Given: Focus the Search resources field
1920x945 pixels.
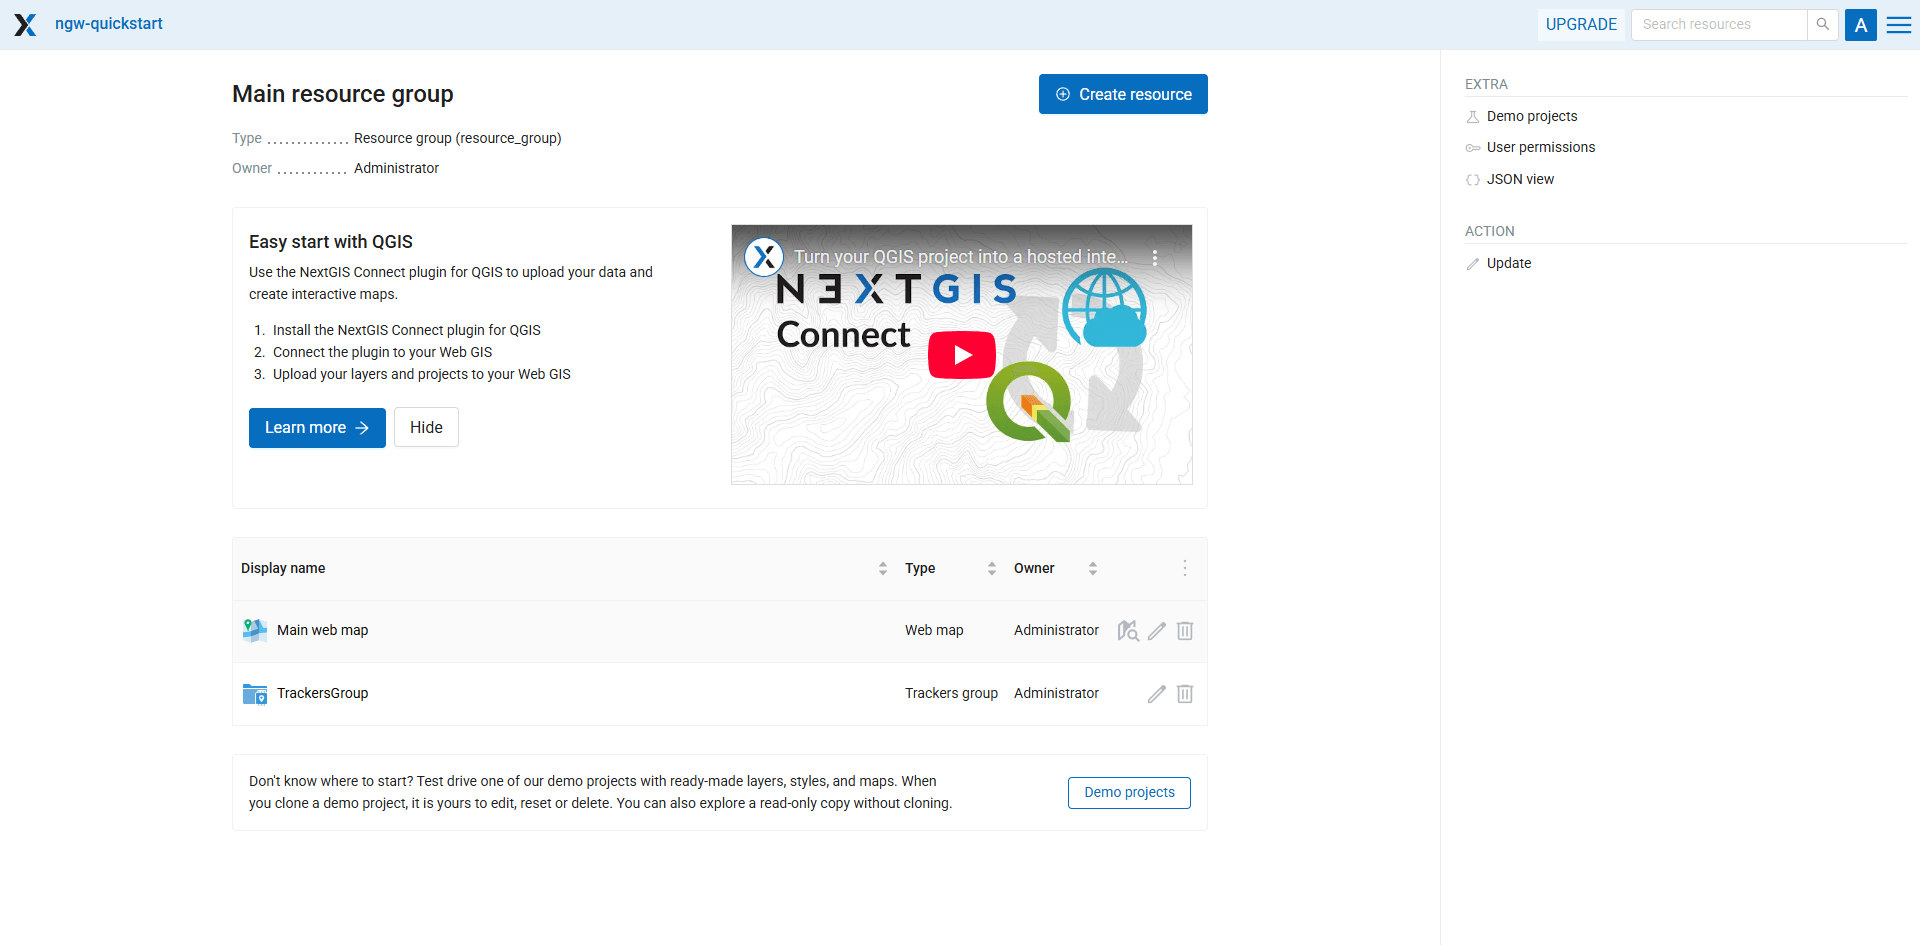Looking at the screenshot, I should (1718, 25).
